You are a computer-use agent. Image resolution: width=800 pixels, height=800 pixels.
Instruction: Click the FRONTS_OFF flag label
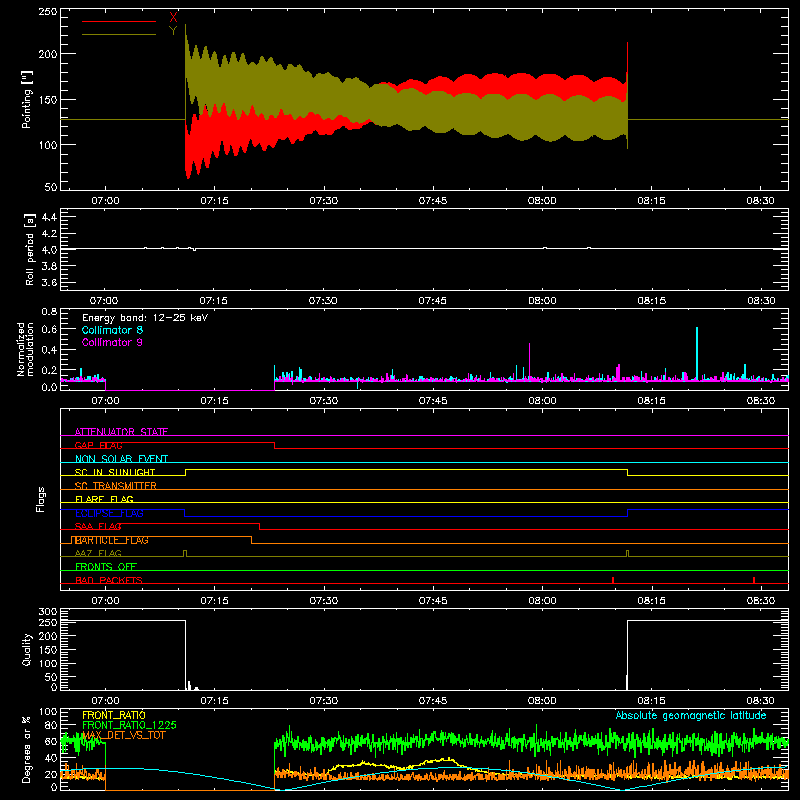[x=106, y=567]
